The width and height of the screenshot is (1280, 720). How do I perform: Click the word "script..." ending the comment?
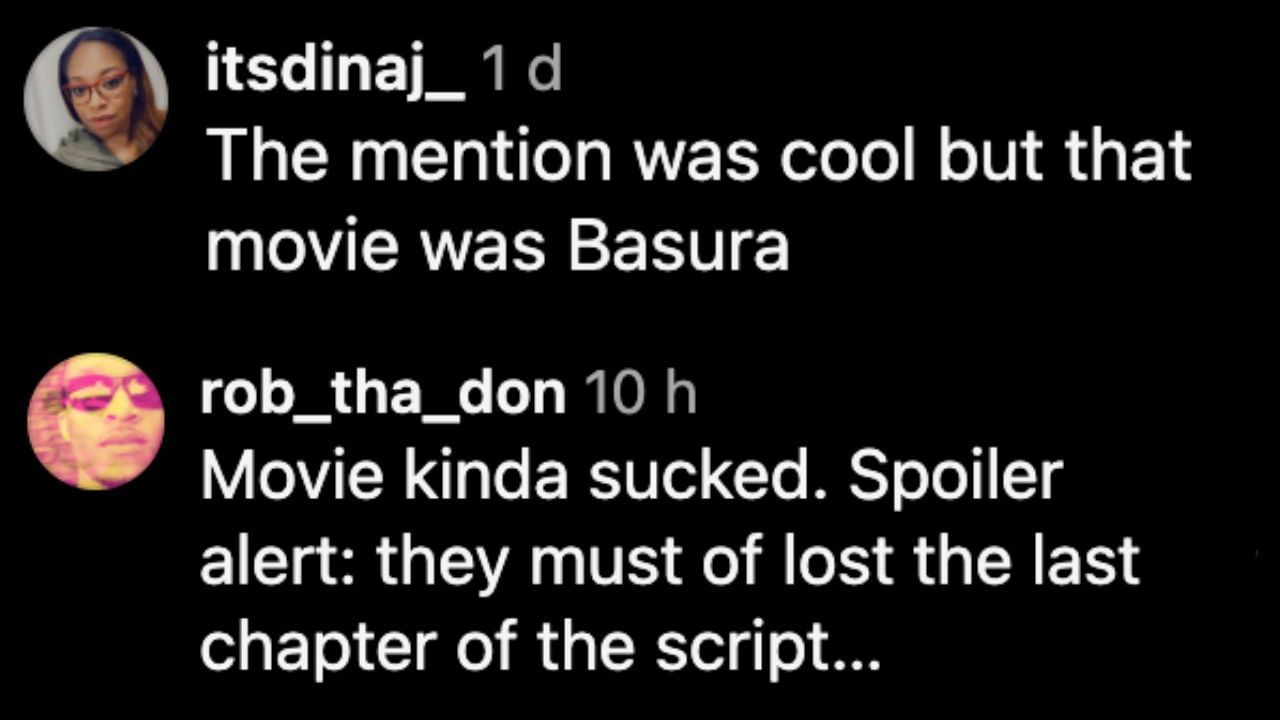pos(767,648)
